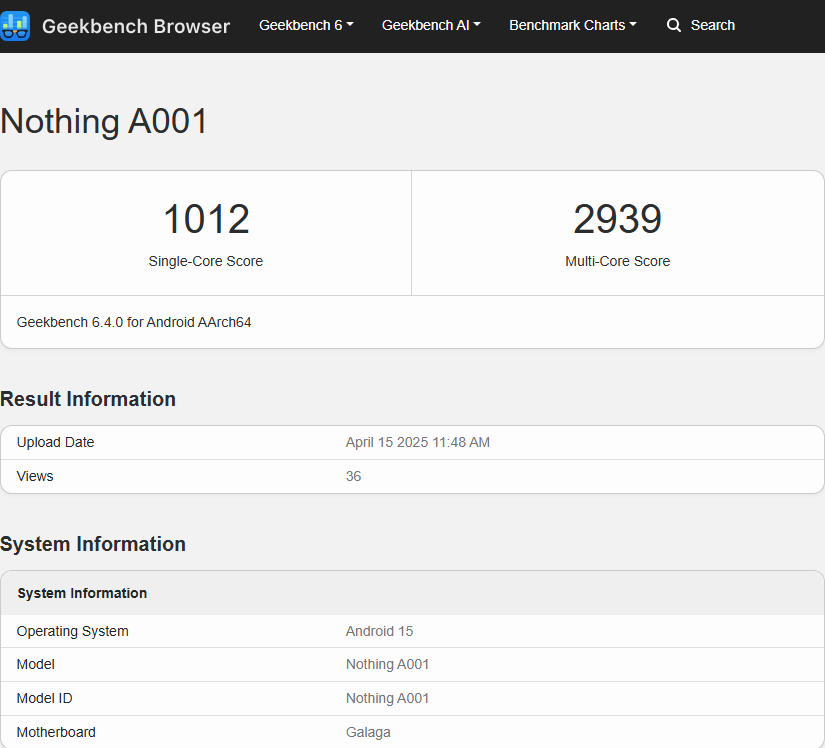Image resolution: width=825 pixels, height=748 pixels.
Task: Click the Views row label
Action: coord(35,476)
